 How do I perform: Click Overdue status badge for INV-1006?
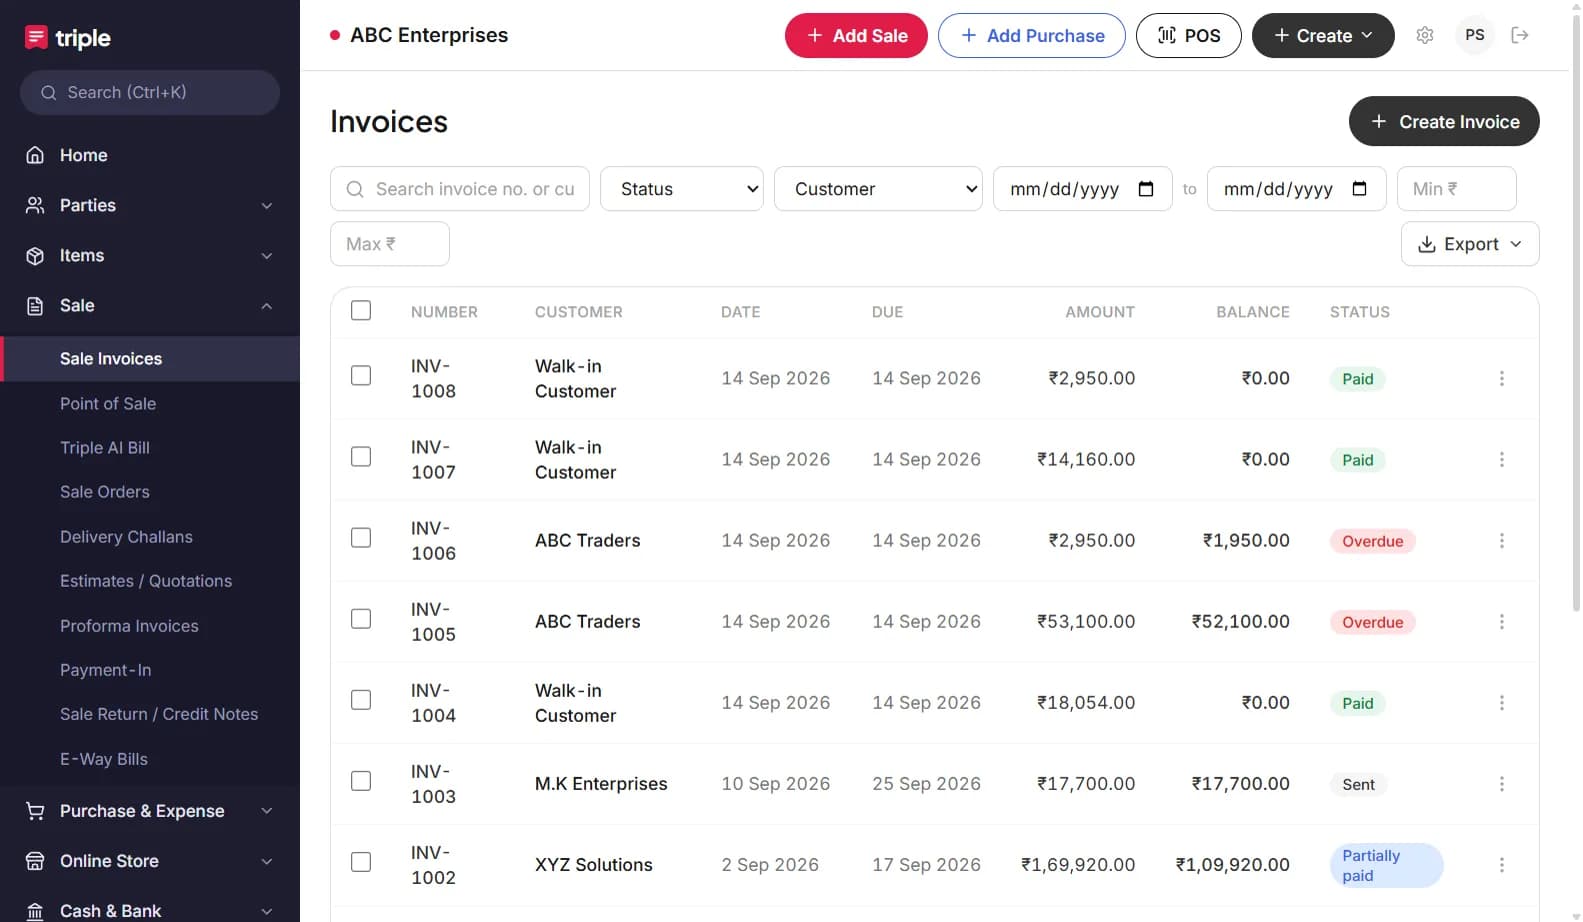pos(1372,541)
